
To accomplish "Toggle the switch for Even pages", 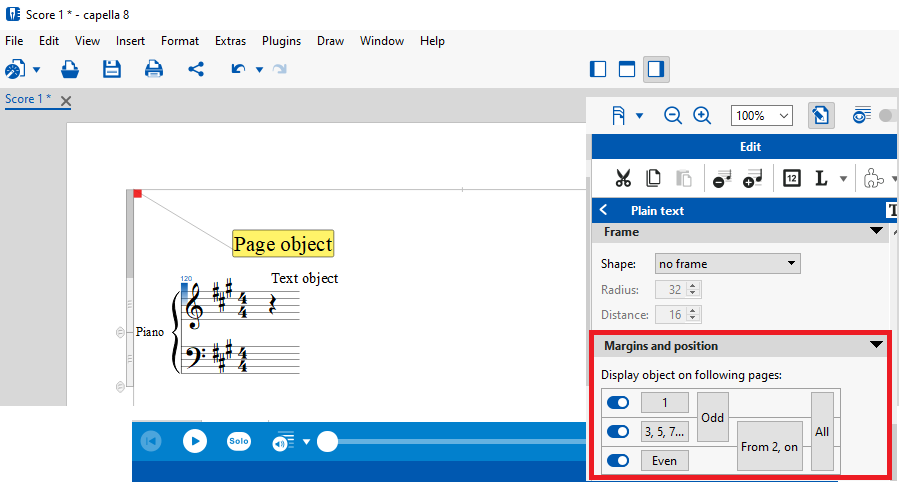I will 618,461.
